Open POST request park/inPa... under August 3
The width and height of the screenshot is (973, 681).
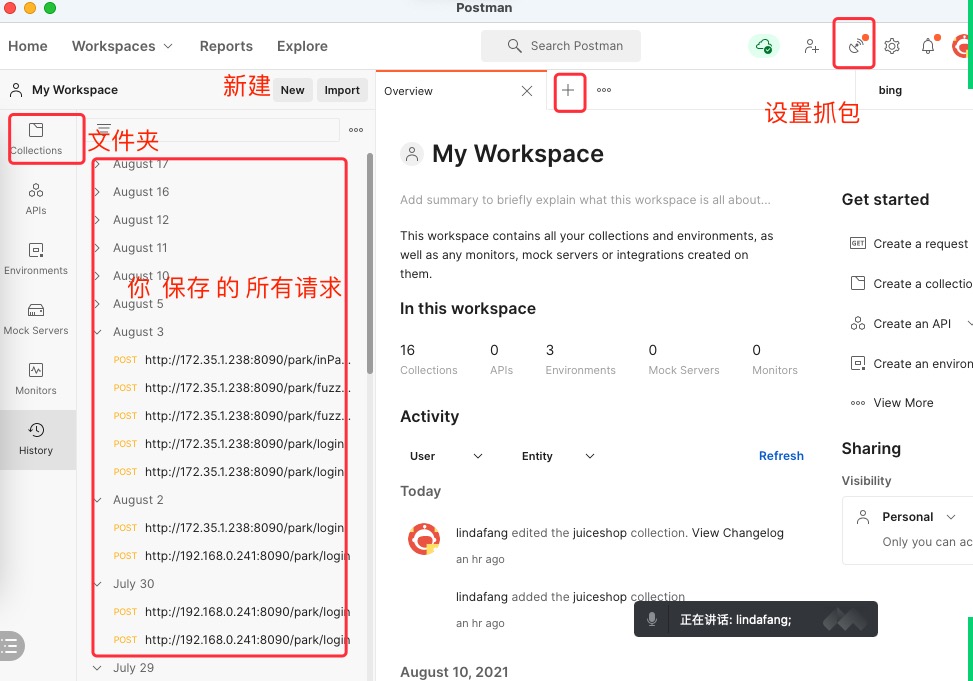pyautogui.click(x=231, y=359)
